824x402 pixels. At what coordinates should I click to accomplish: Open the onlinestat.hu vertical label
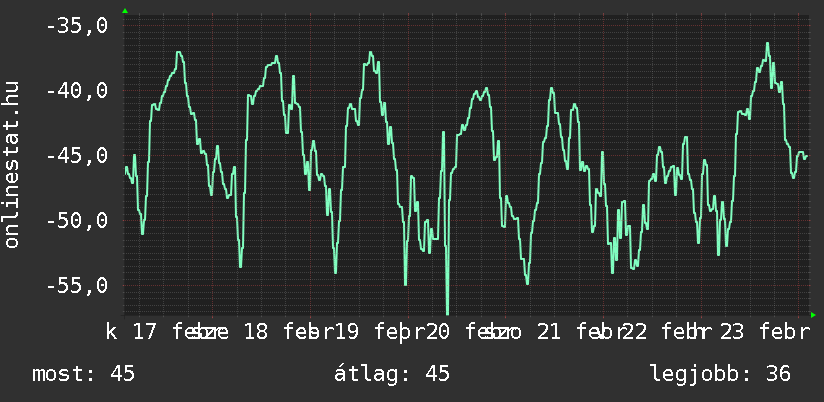tap(13, 166)
